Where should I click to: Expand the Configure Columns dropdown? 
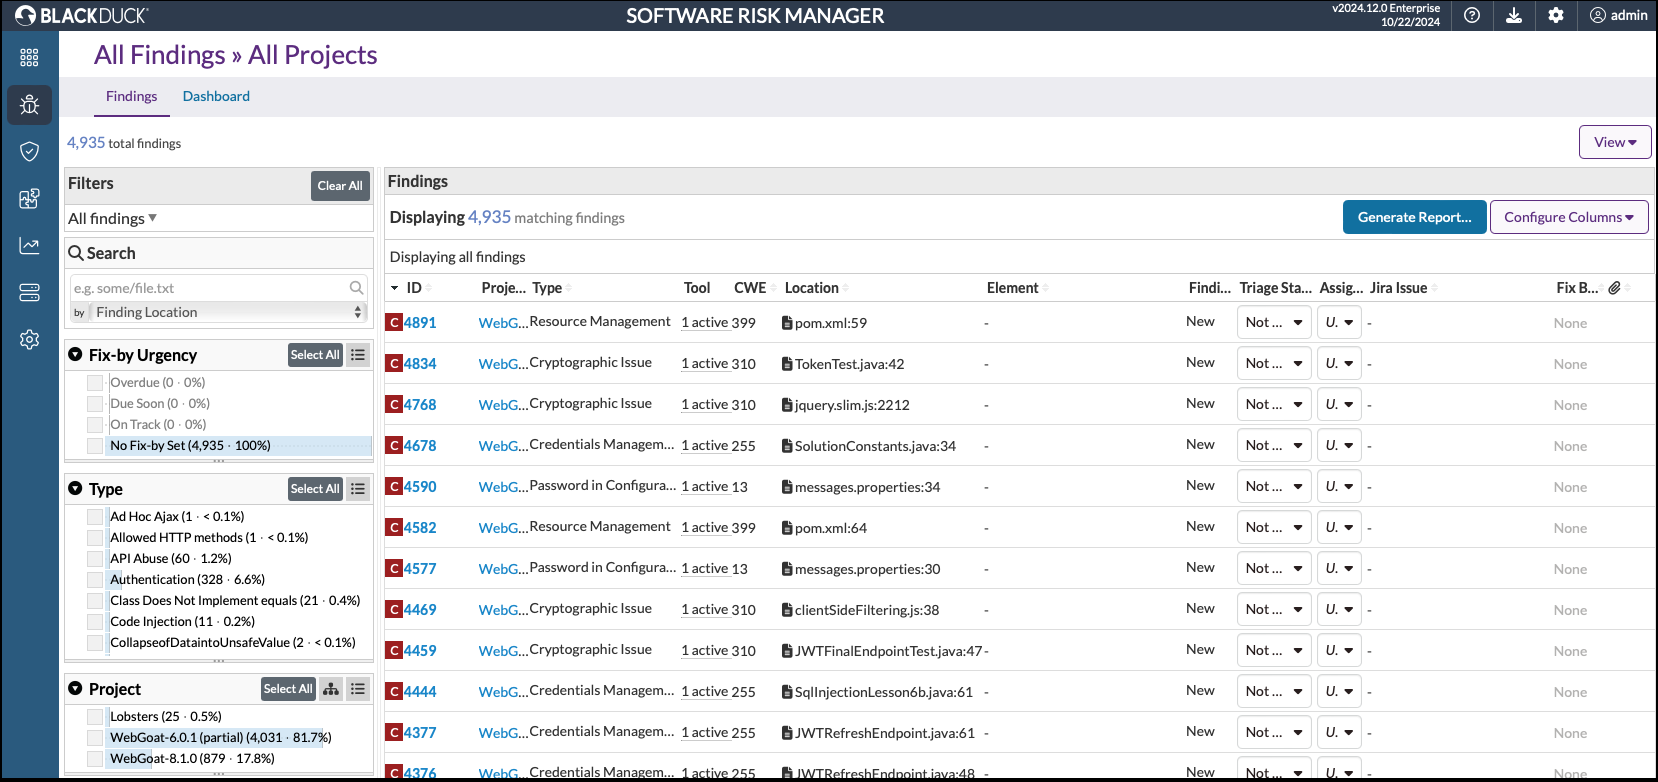click(x=1568, y=217)
